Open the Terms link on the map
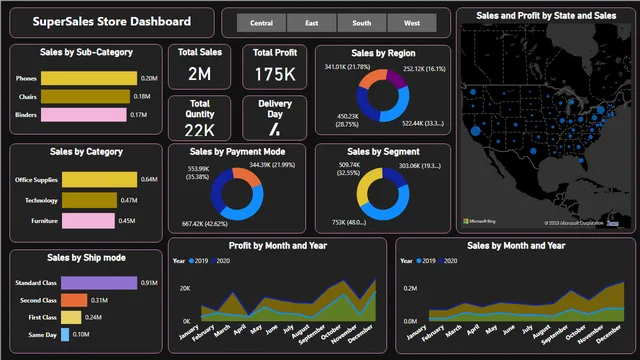The width and height of the screenshot is (640, 360). point(612,223)
